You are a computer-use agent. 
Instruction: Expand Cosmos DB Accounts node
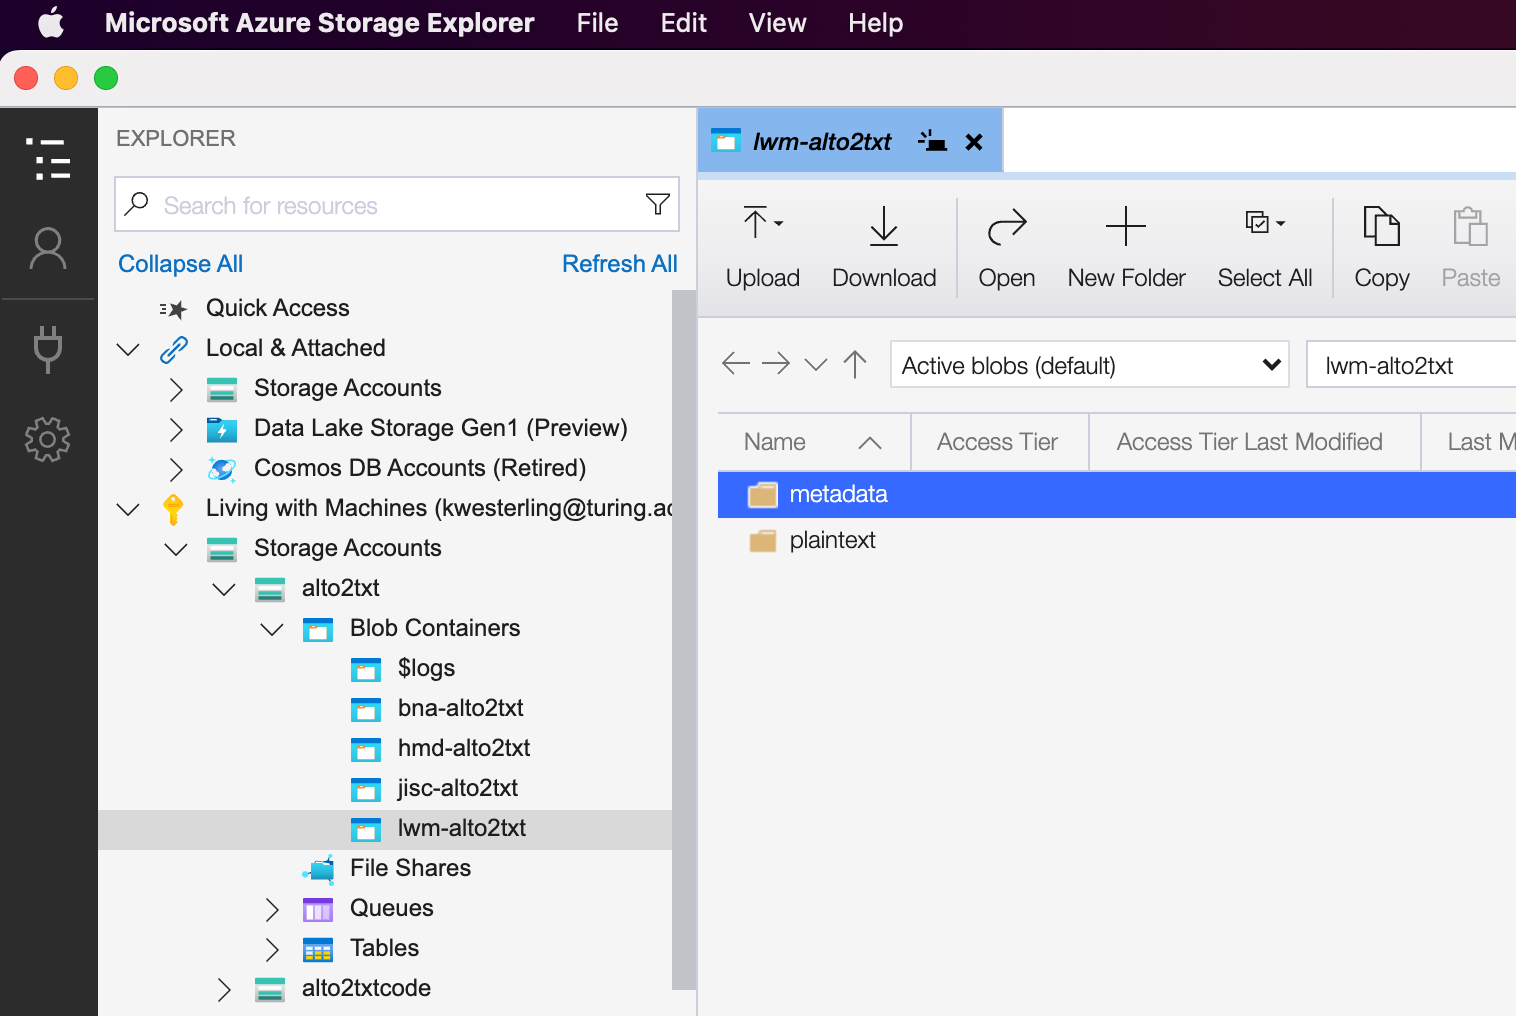(176, 469)
